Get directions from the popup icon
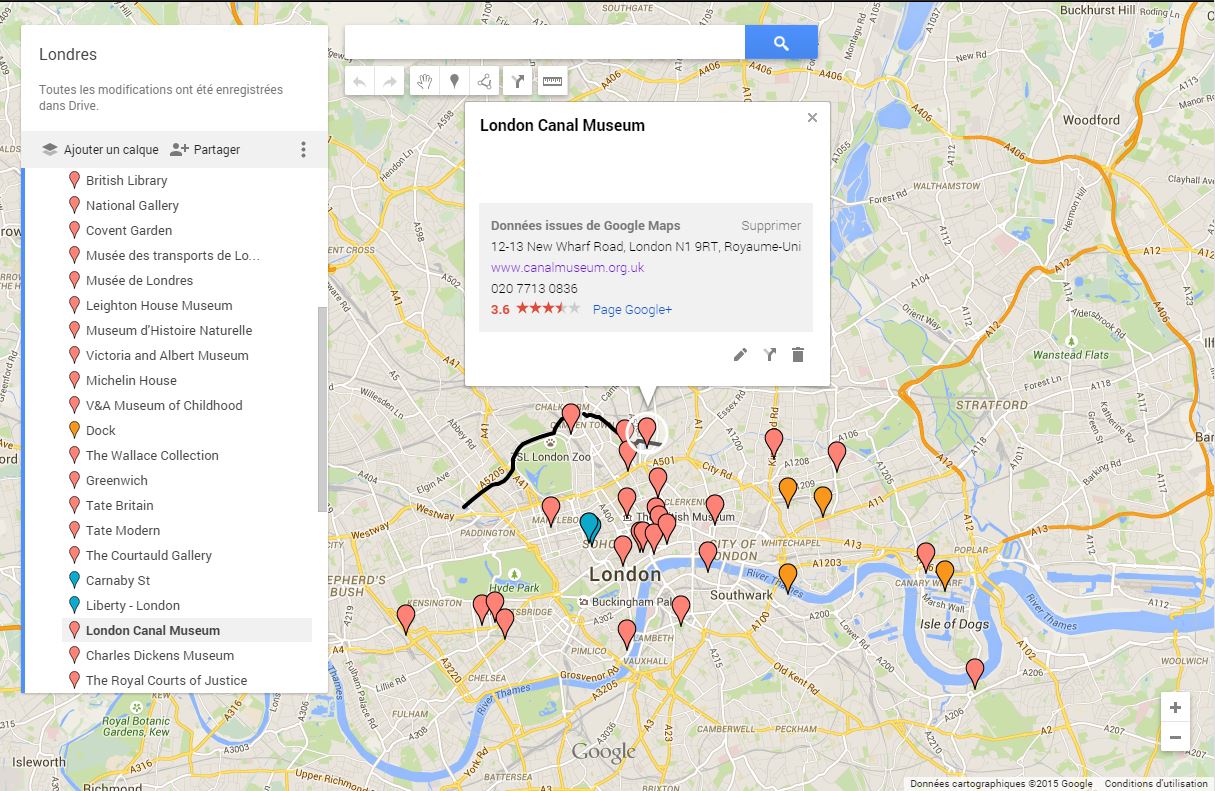 (769, 354)
